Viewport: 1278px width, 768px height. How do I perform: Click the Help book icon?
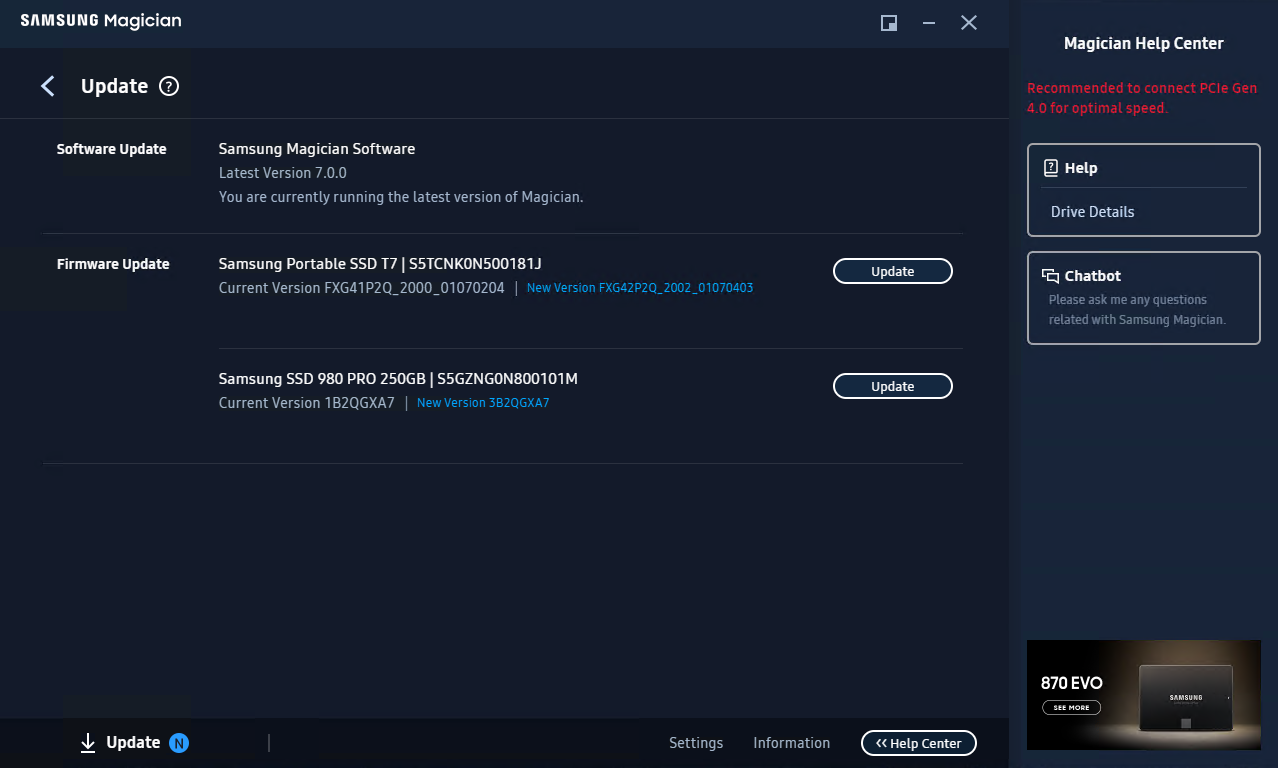pos(1050,168)
